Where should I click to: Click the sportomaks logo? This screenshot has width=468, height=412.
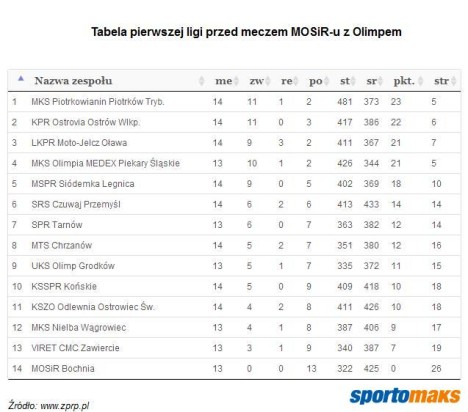pyautogui.click(x=405, y=396)
